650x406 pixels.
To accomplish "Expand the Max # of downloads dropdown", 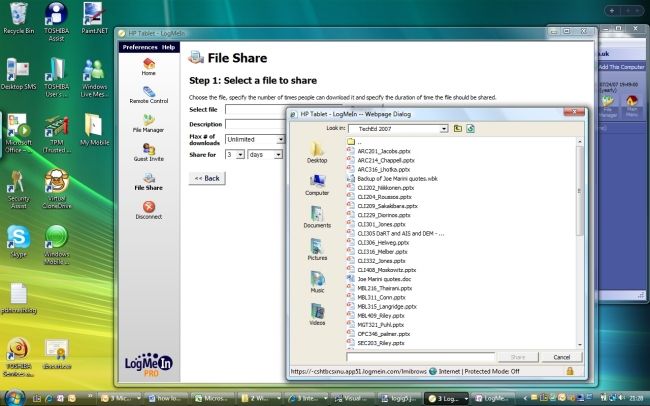I will (x=281, y=139).
